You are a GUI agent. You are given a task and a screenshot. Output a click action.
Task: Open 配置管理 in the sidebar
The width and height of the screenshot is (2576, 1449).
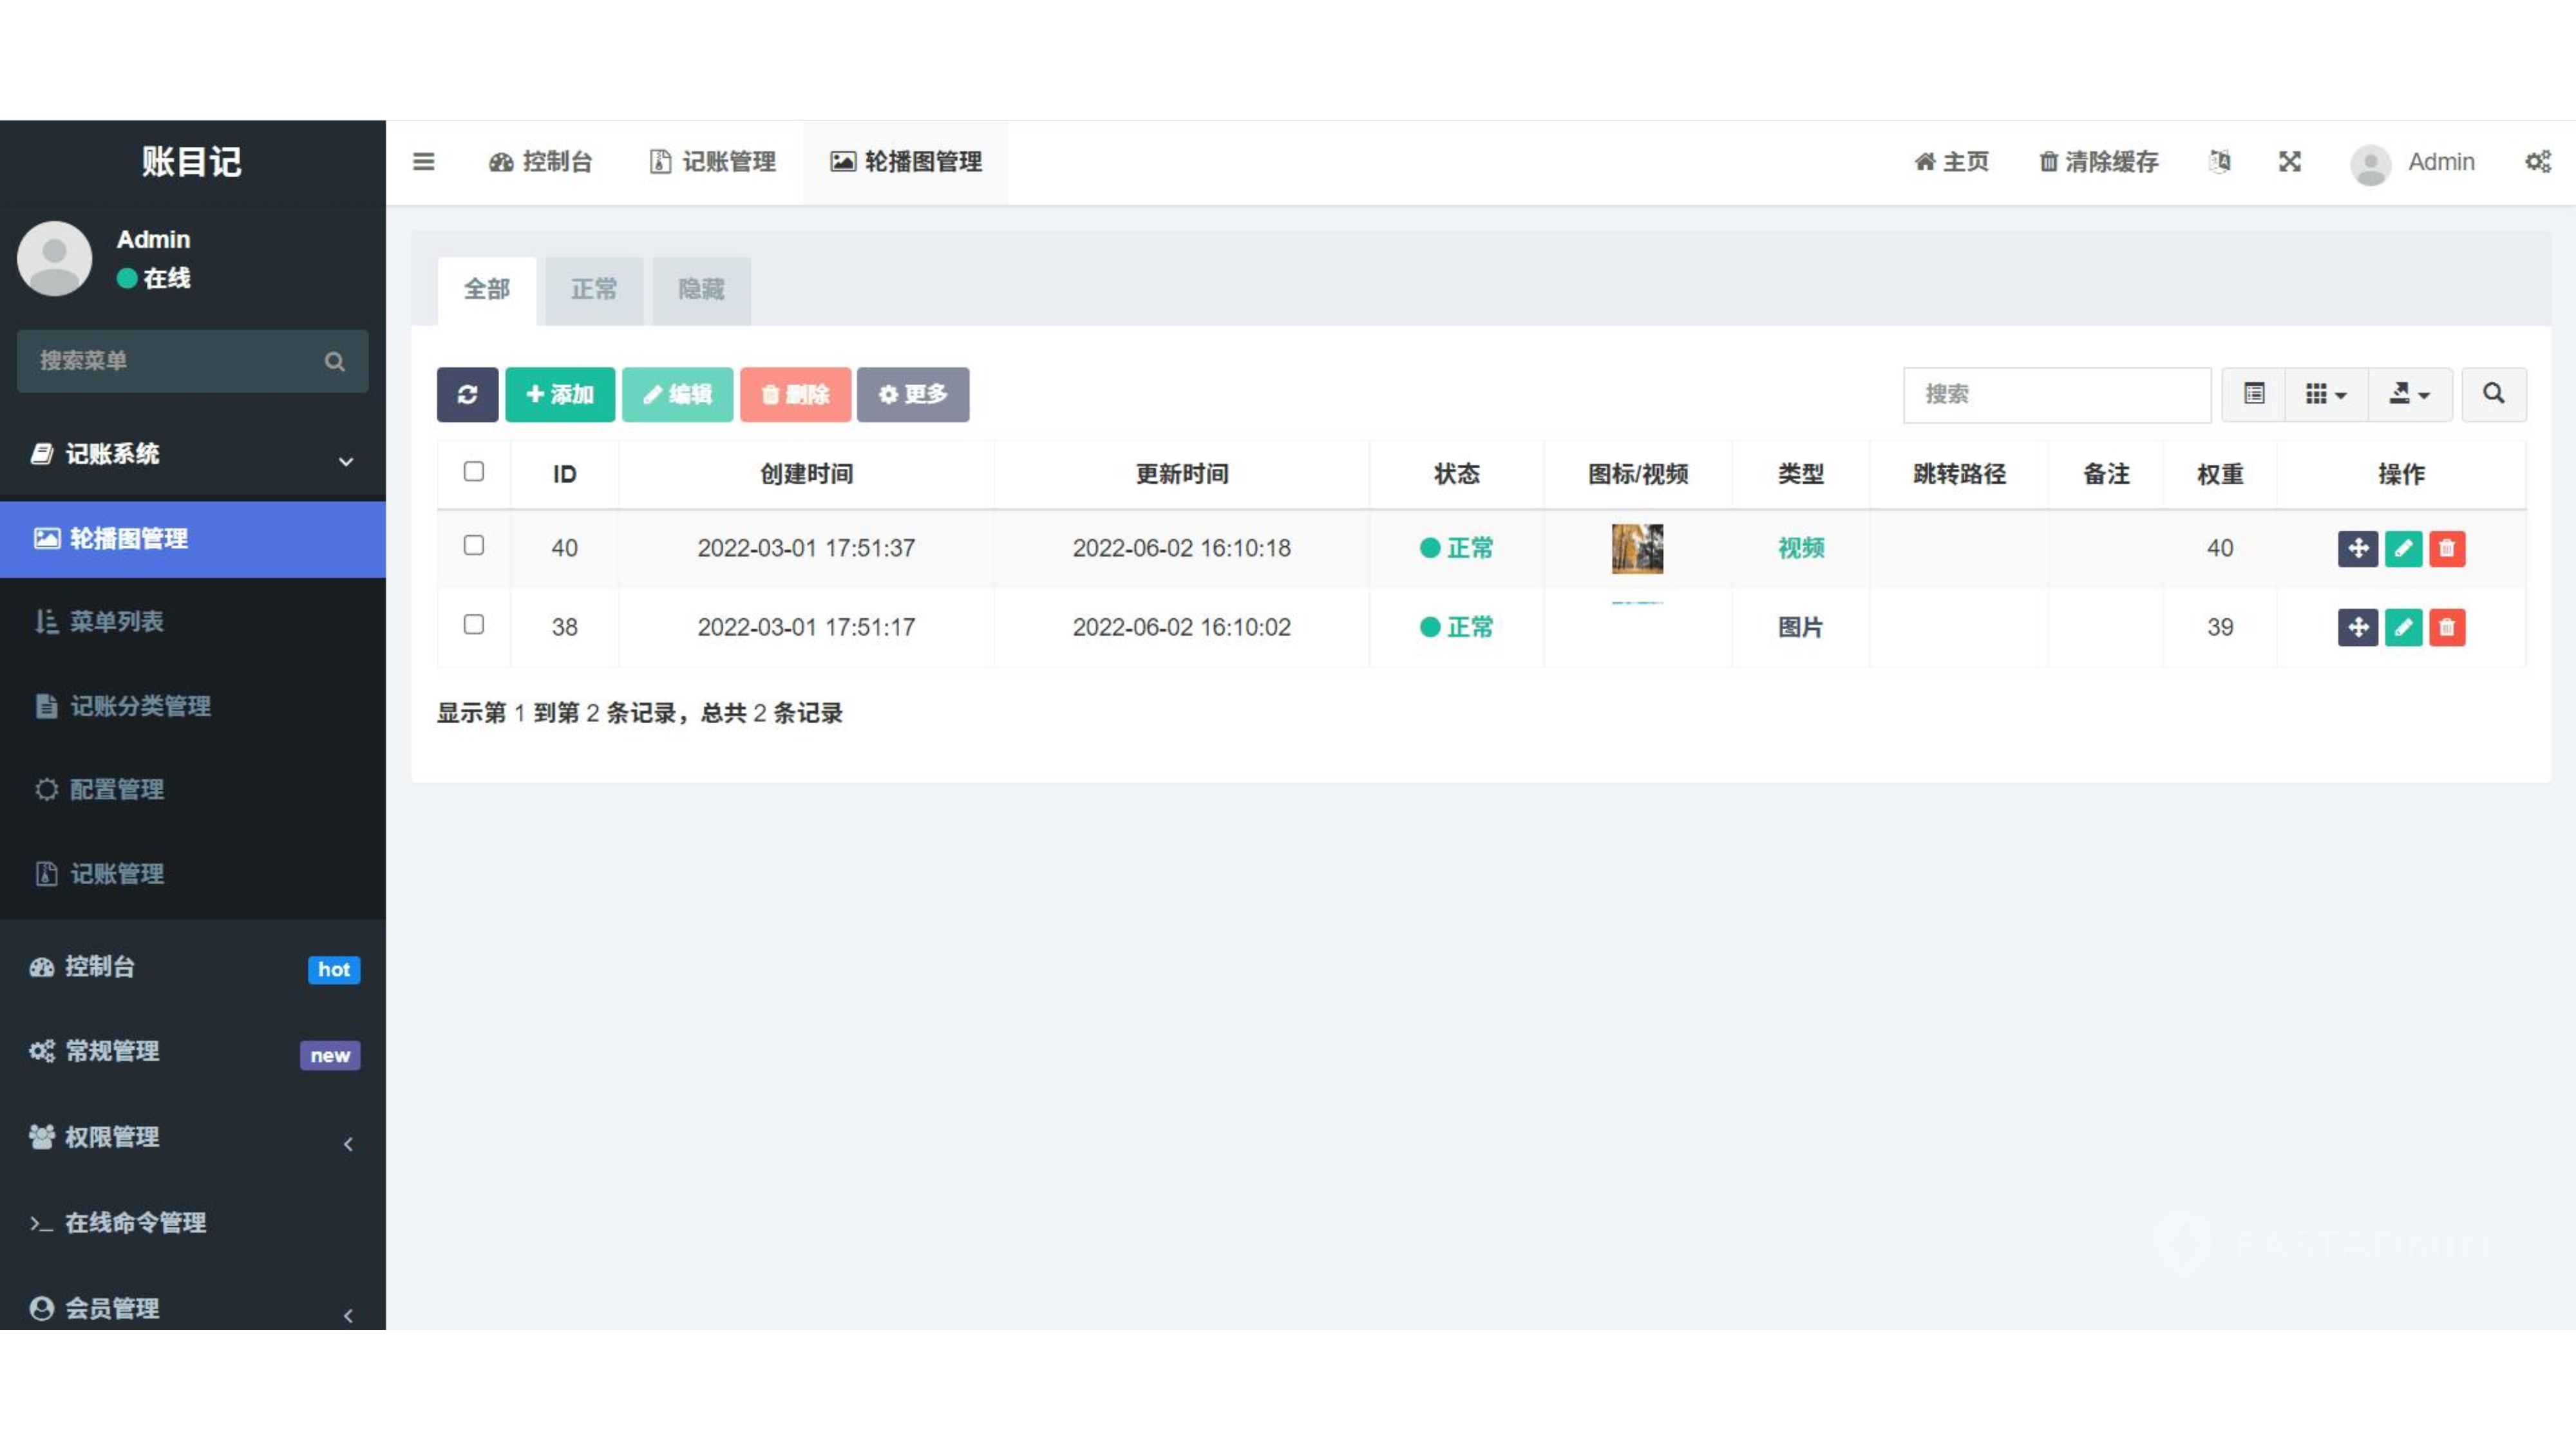pyautogui.click(x=193, y=790)
